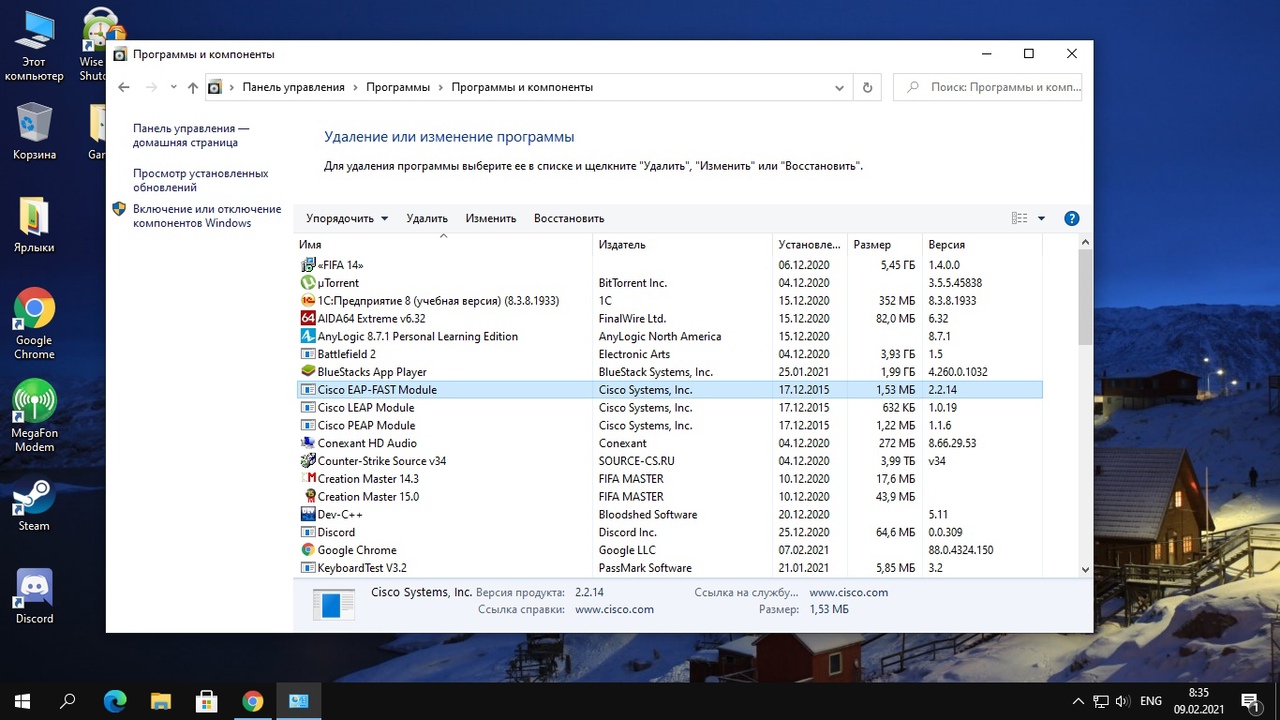This screenshot has height=720, width=1280.
Task: Click the Conexant HD Audio icon
Action: [308, 443]
